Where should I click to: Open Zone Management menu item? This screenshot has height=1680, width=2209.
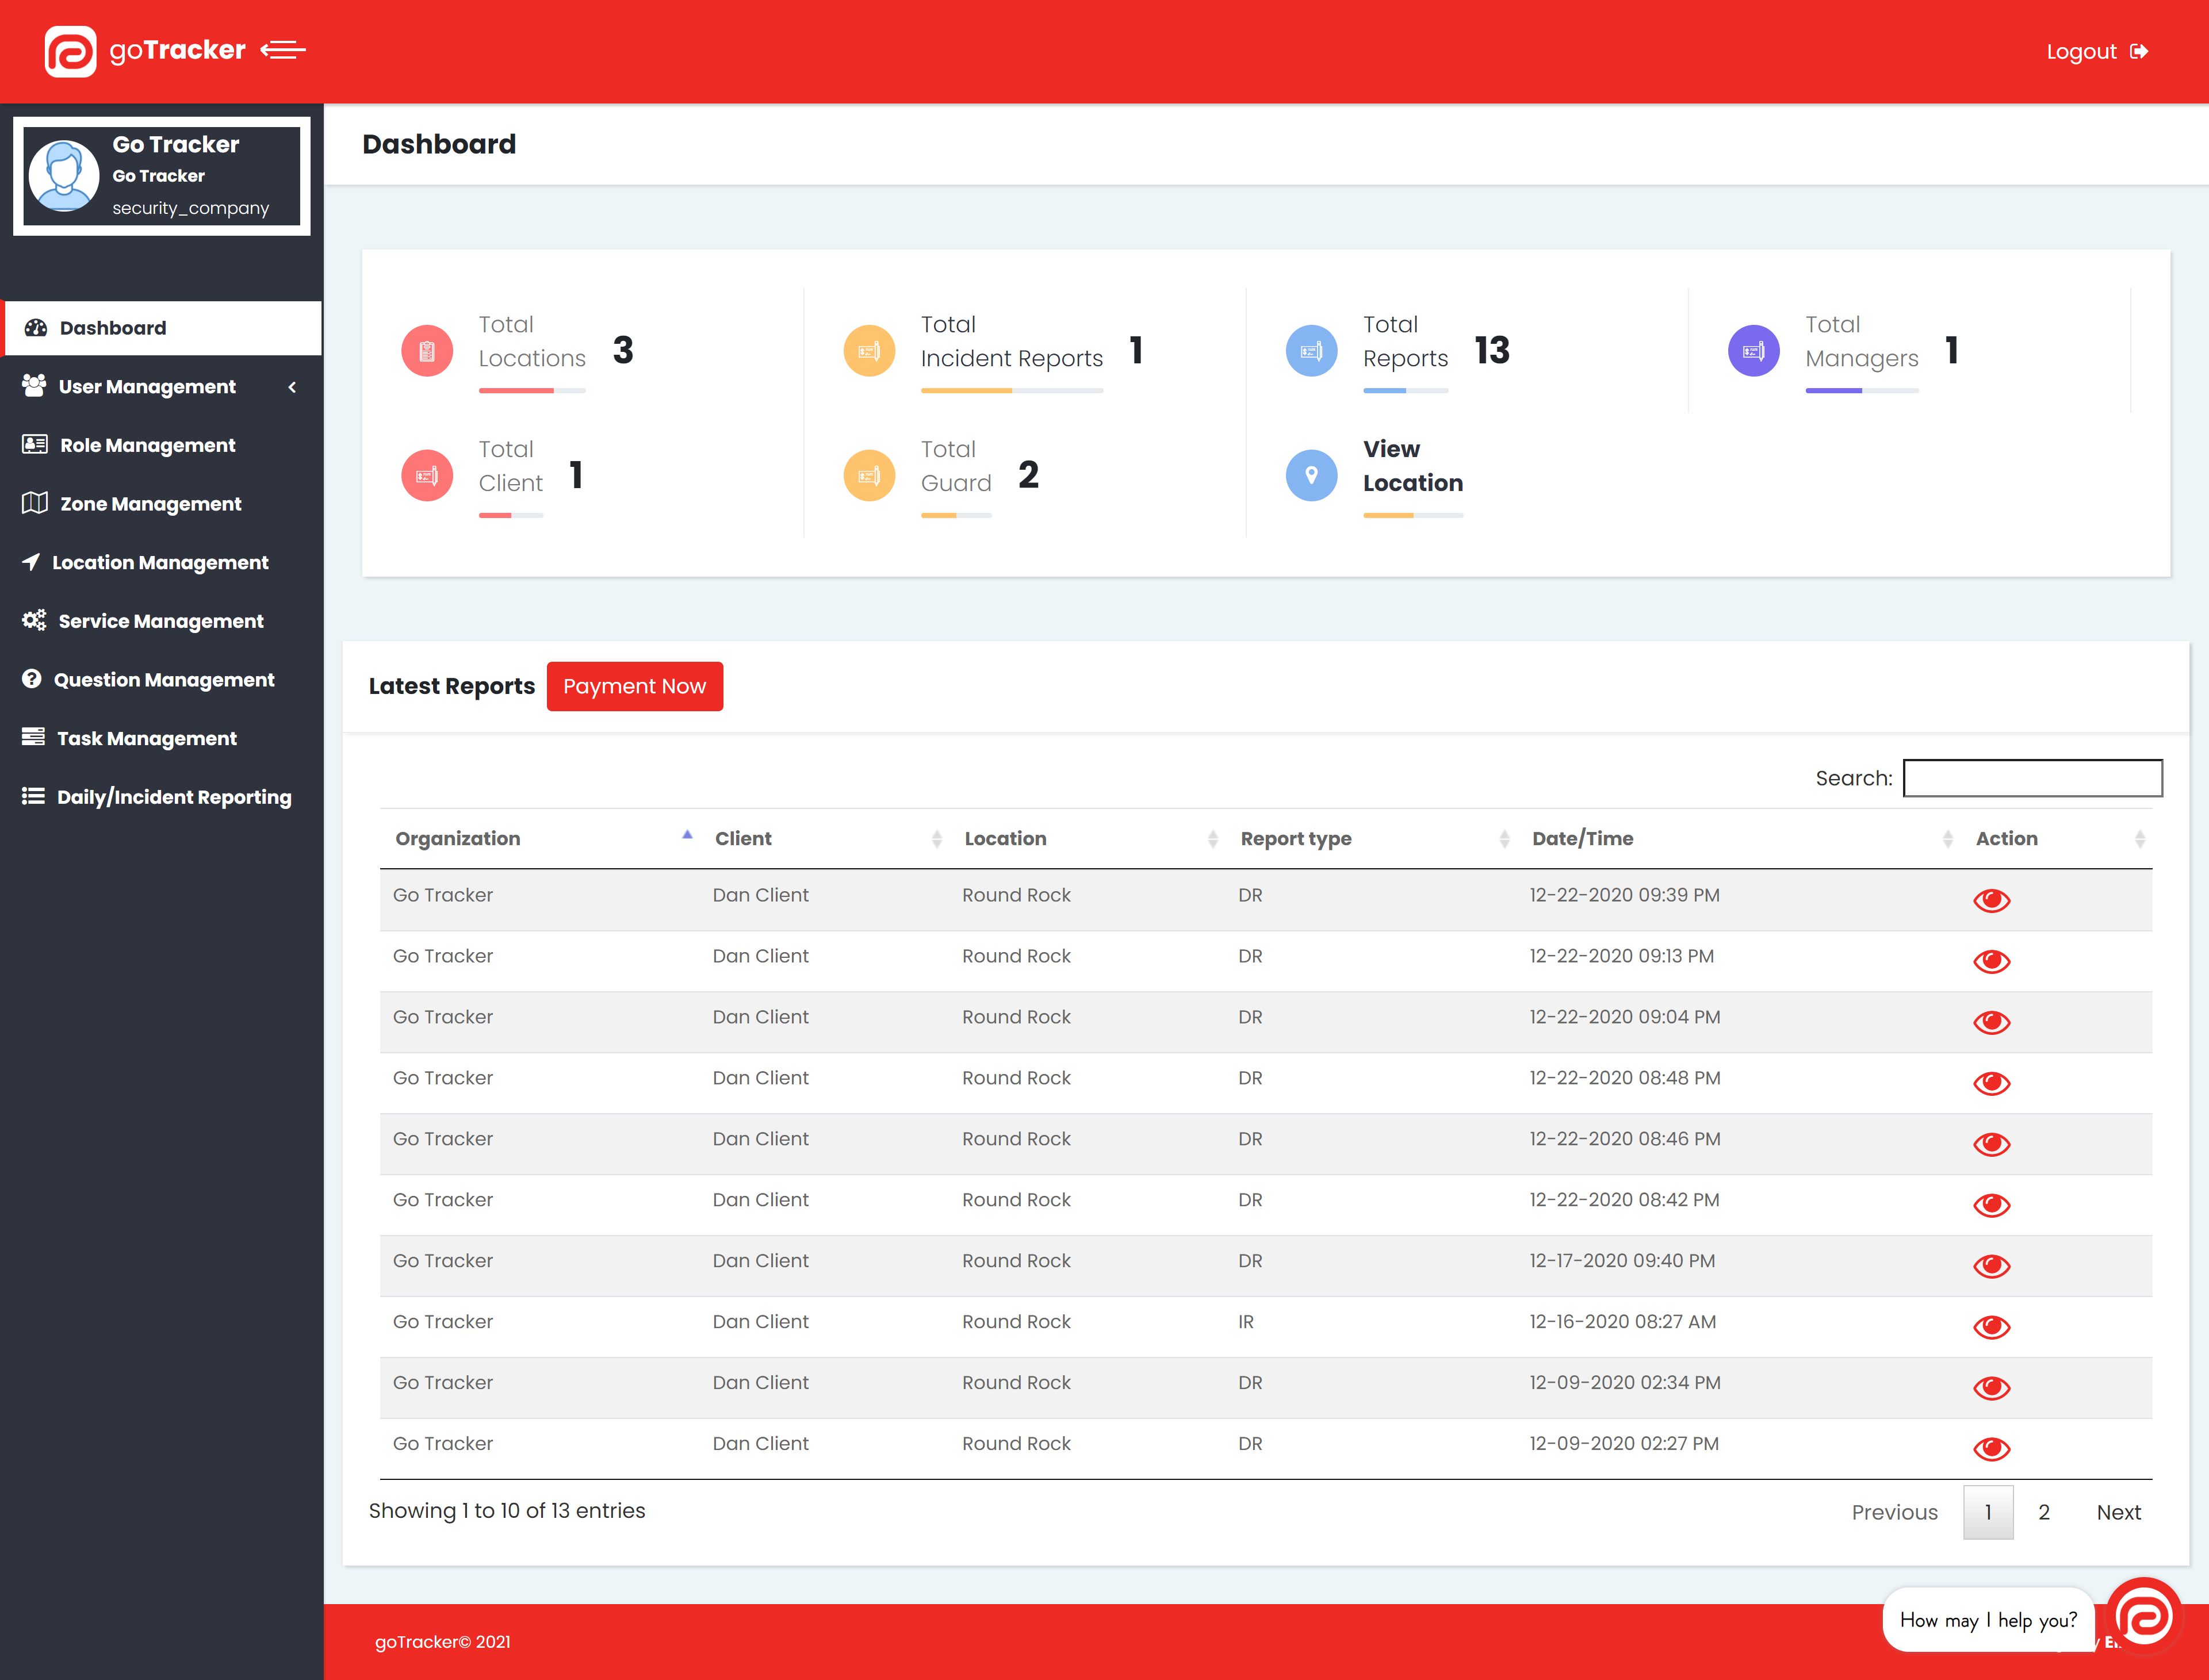pyautogui.click(x=150, y=504)
